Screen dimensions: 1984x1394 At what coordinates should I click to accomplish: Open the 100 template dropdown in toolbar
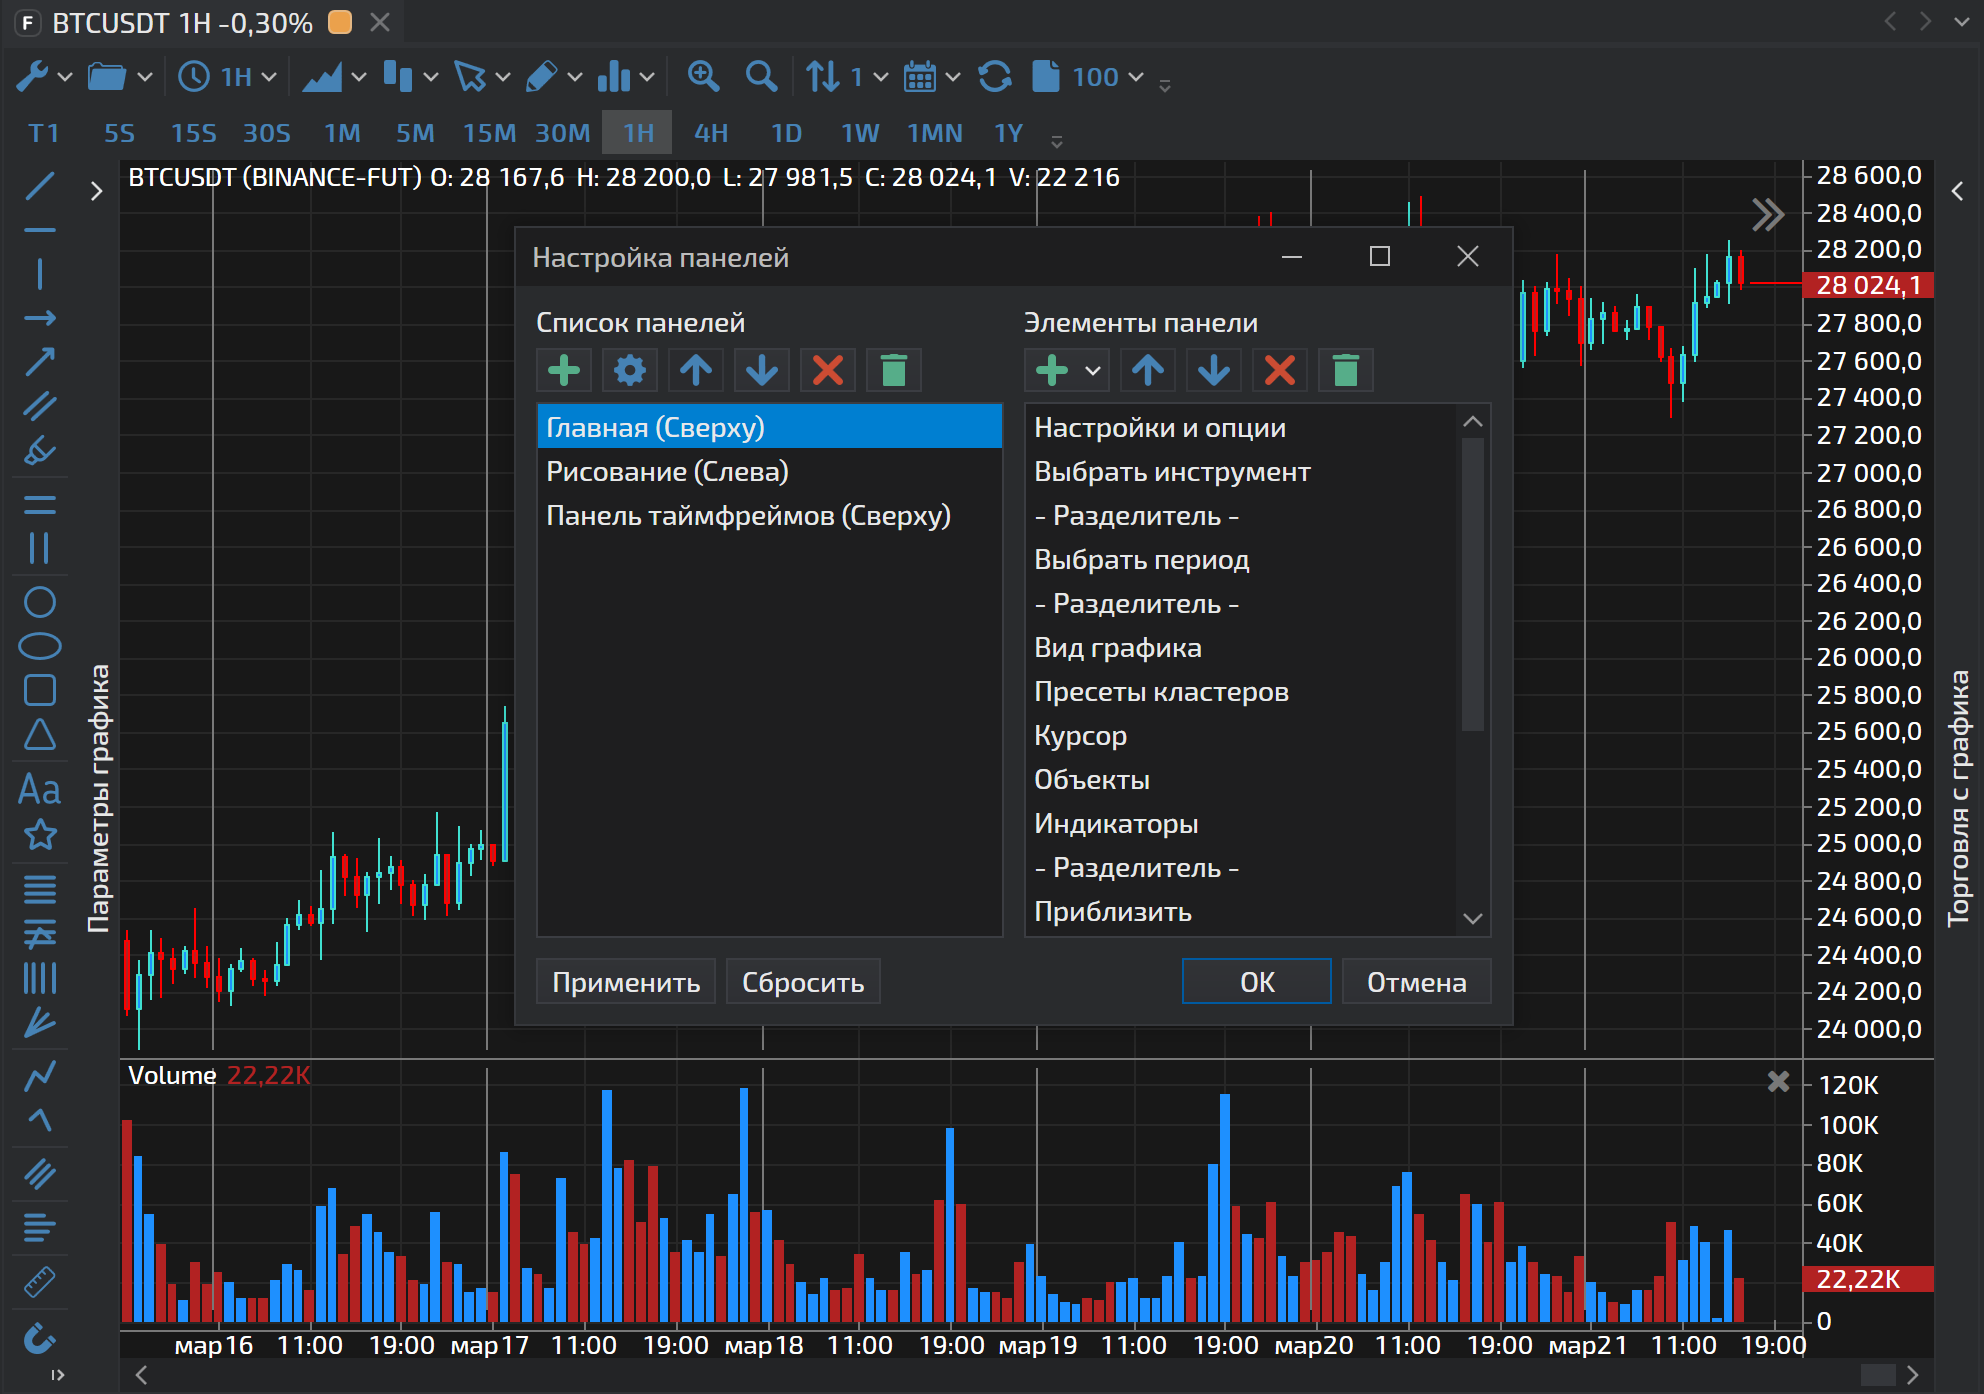[1136, 77]
